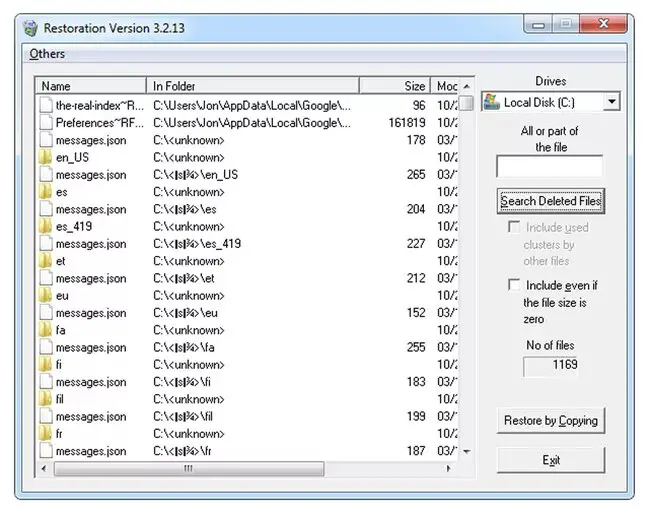The width and height of the screenshot is (650, 511).
Task: Click horizontal scrollbar right arrow
Action: pos(449,469)
